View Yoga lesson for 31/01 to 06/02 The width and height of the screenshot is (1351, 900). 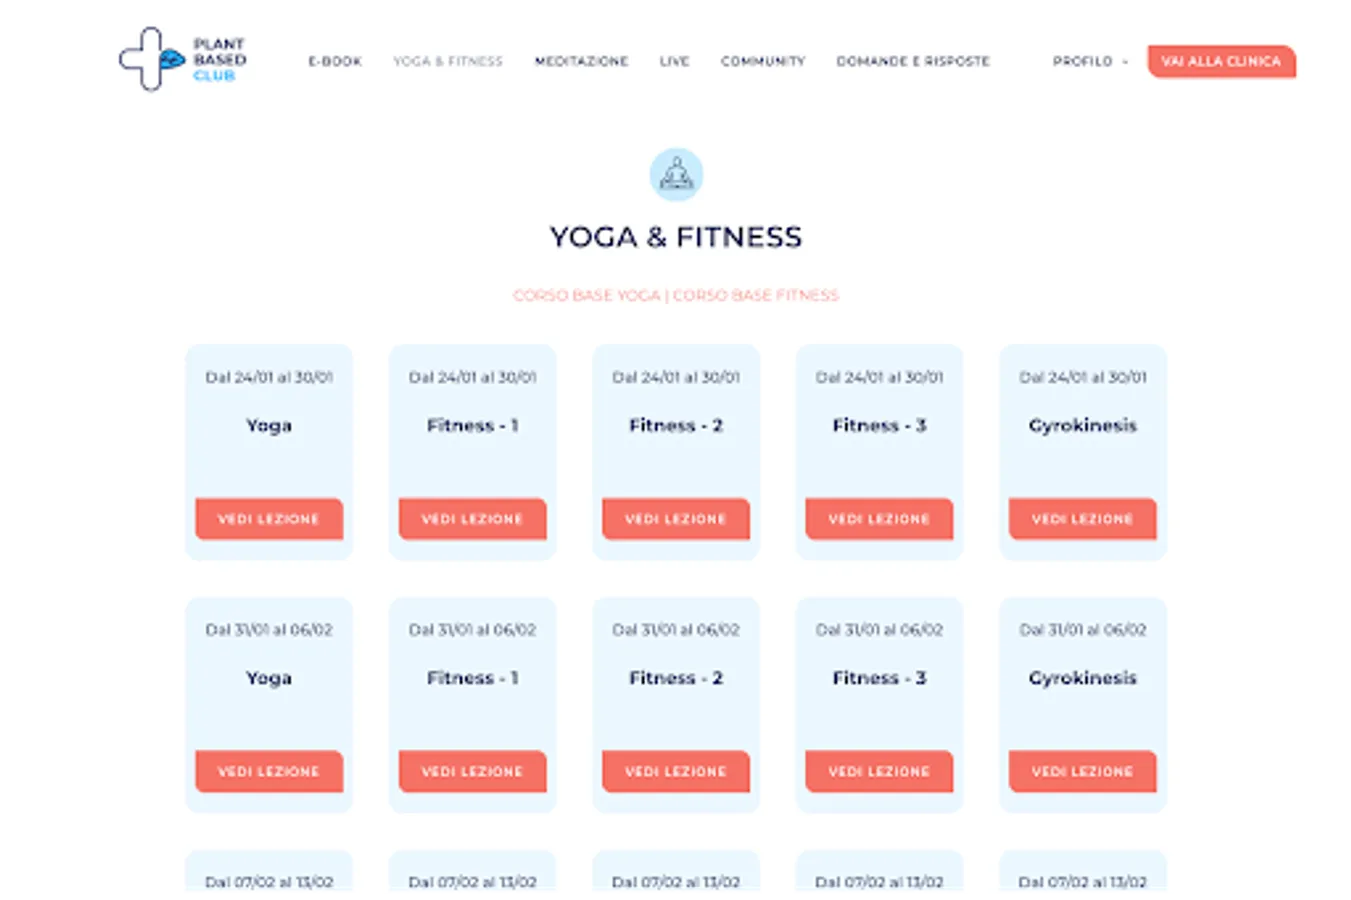click(269, 771)
